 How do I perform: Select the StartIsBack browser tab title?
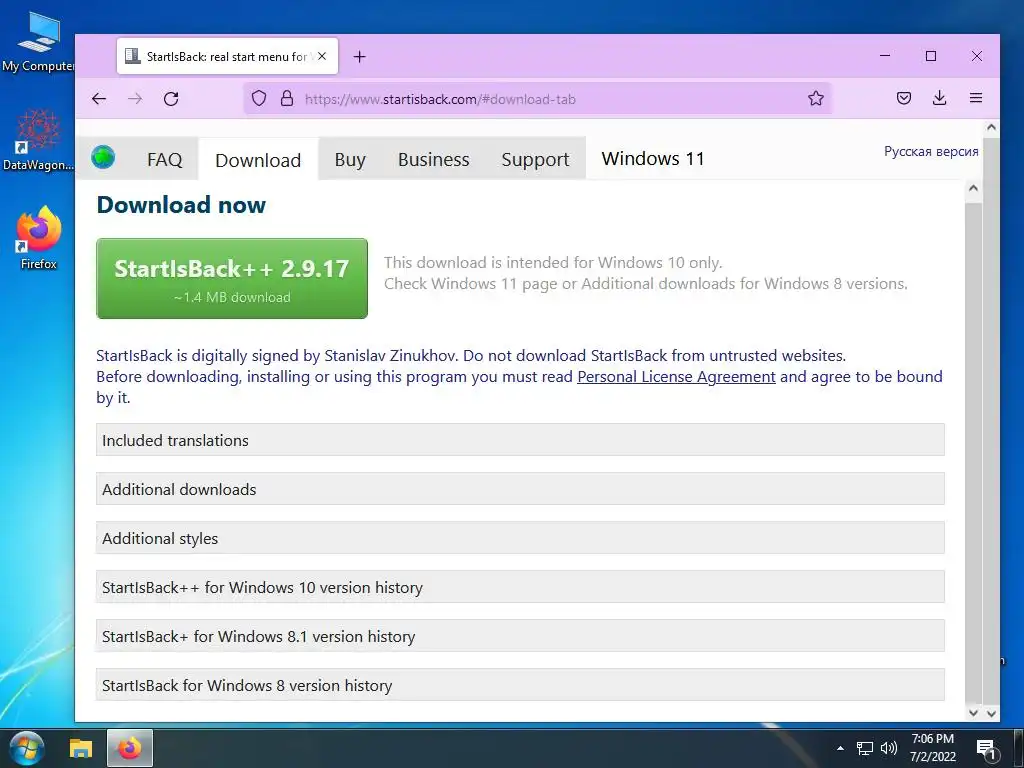pos(227,57)
